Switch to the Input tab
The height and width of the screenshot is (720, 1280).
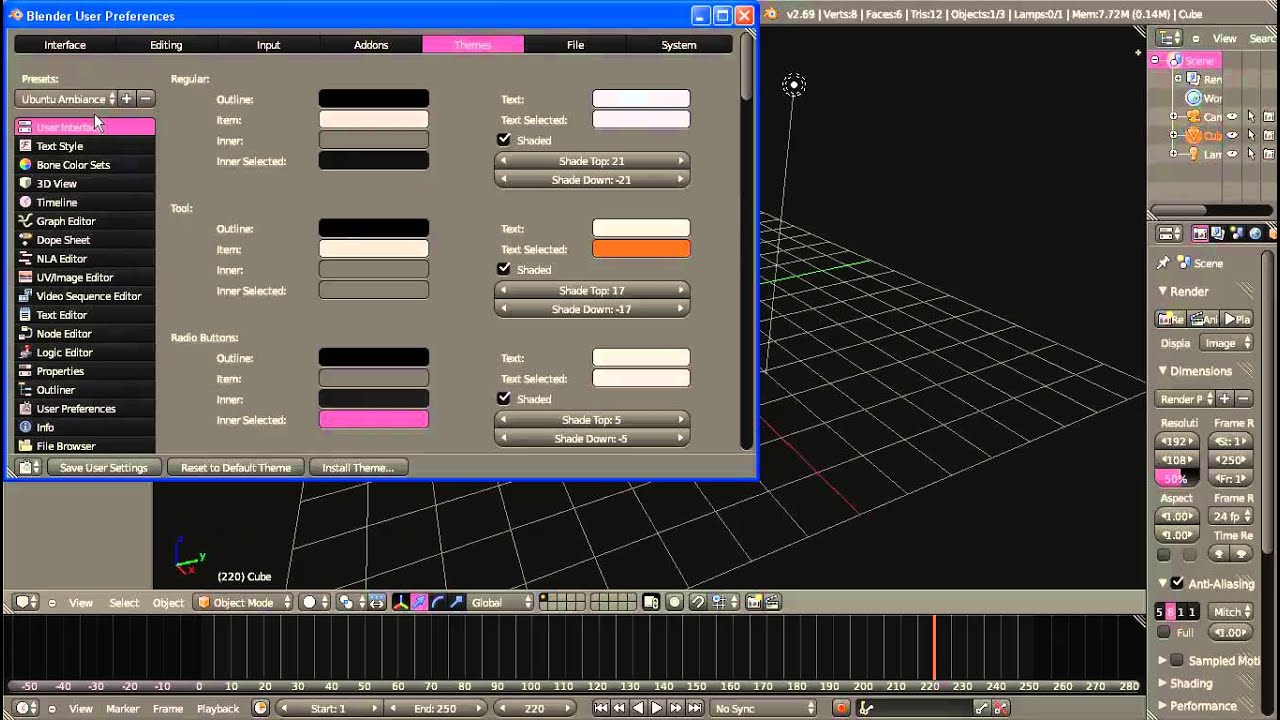[268, 45]
